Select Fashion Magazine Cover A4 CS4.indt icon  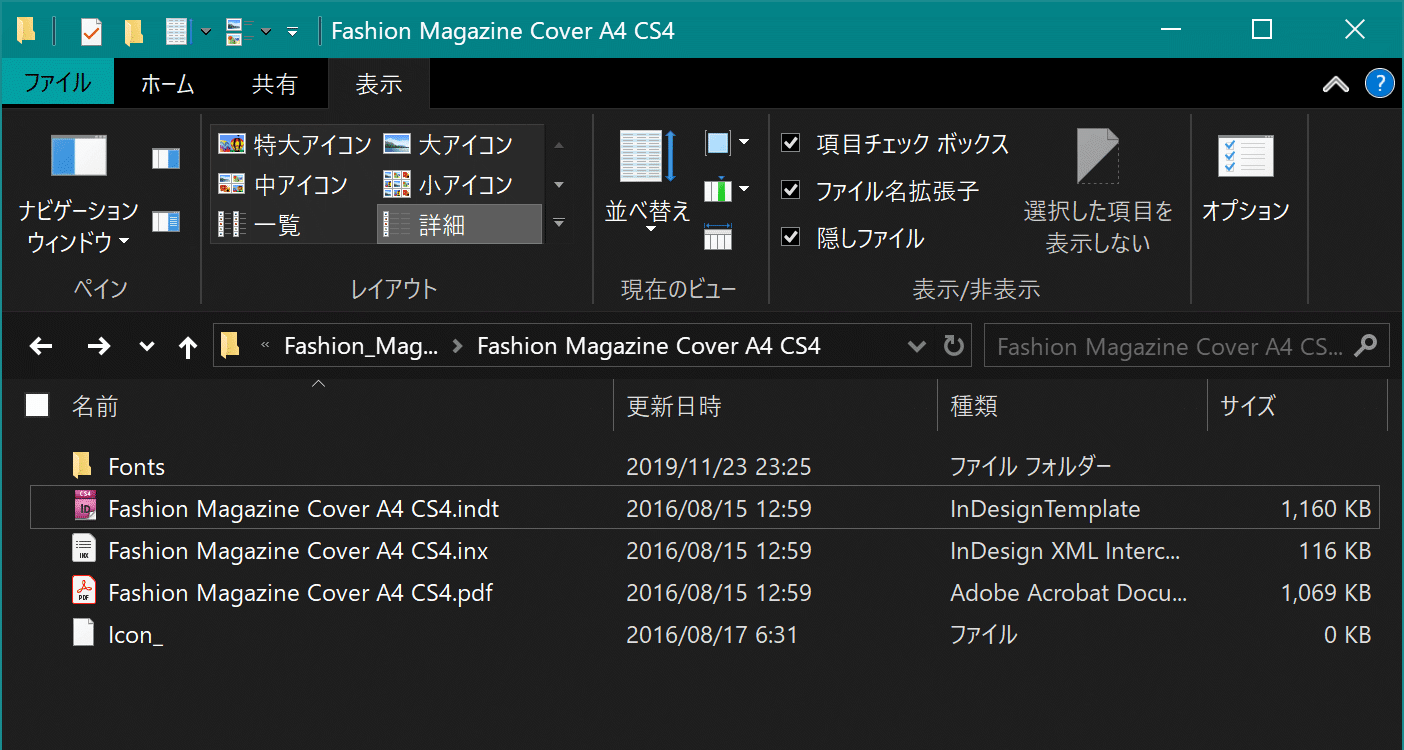pyautogui.click(x=84, y=508)
